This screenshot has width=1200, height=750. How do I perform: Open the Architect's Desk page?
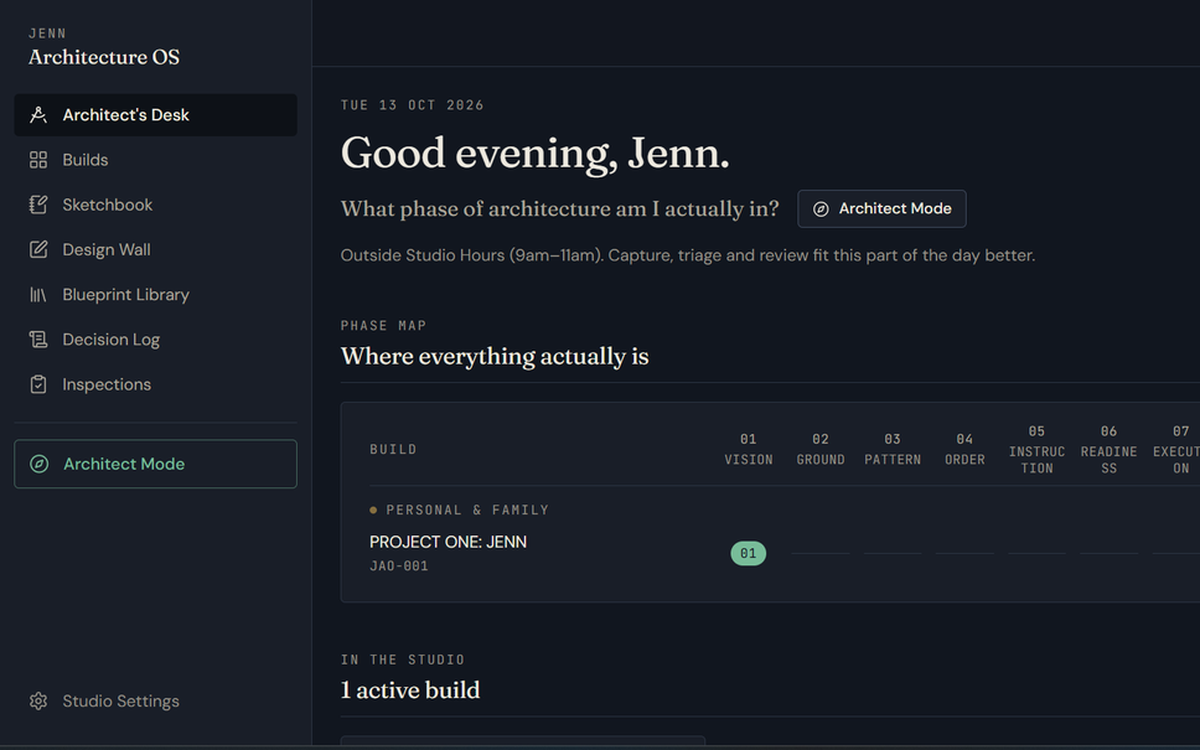pyautogui.click(x=155, y=115)
